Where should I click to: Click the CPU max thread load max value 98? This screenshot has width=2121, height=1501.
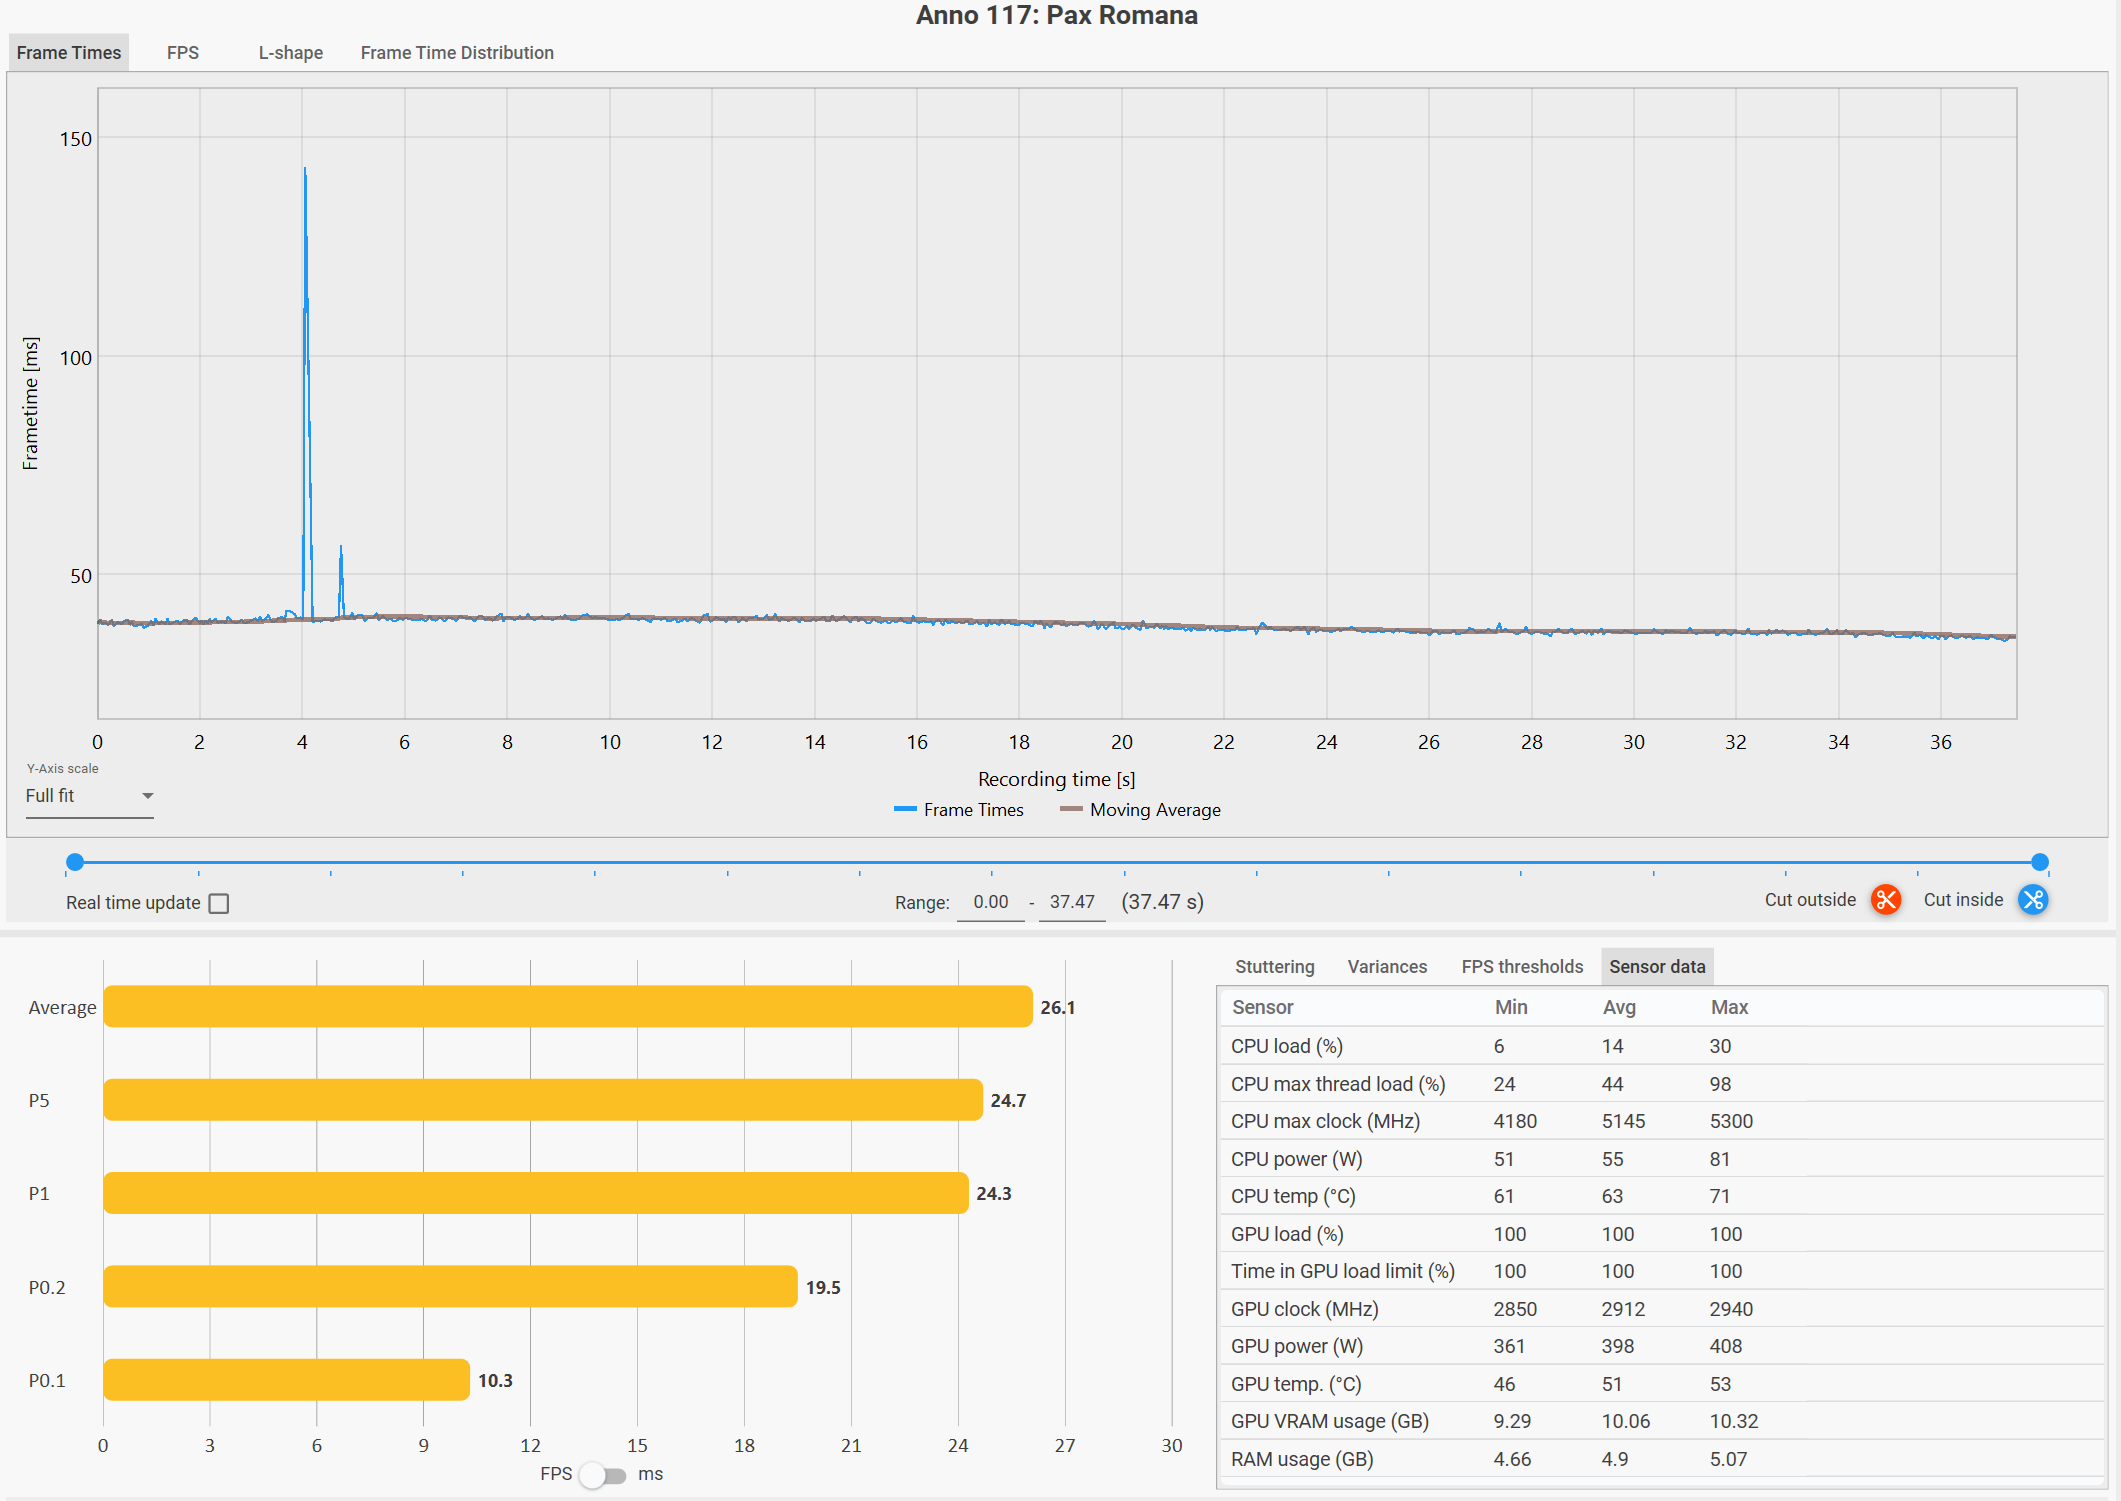pos(1720,1084)
